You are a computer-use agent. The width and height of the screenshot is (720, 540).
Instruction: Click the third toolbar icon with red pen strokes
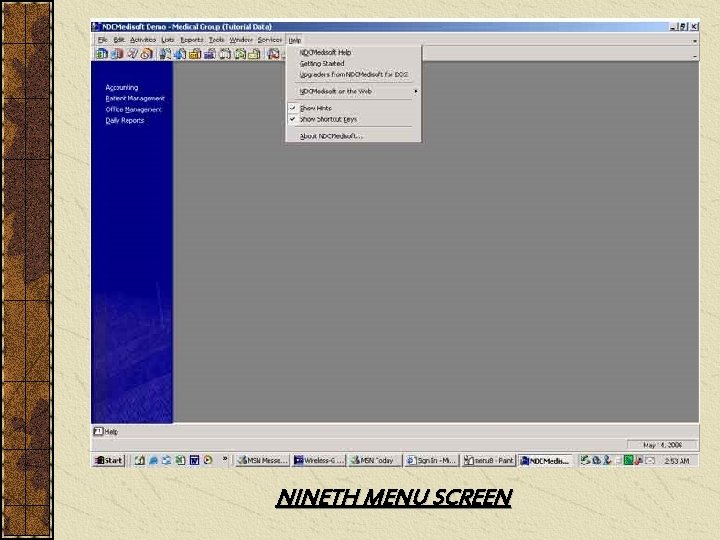pyautogui.click(x=132, y=54)
